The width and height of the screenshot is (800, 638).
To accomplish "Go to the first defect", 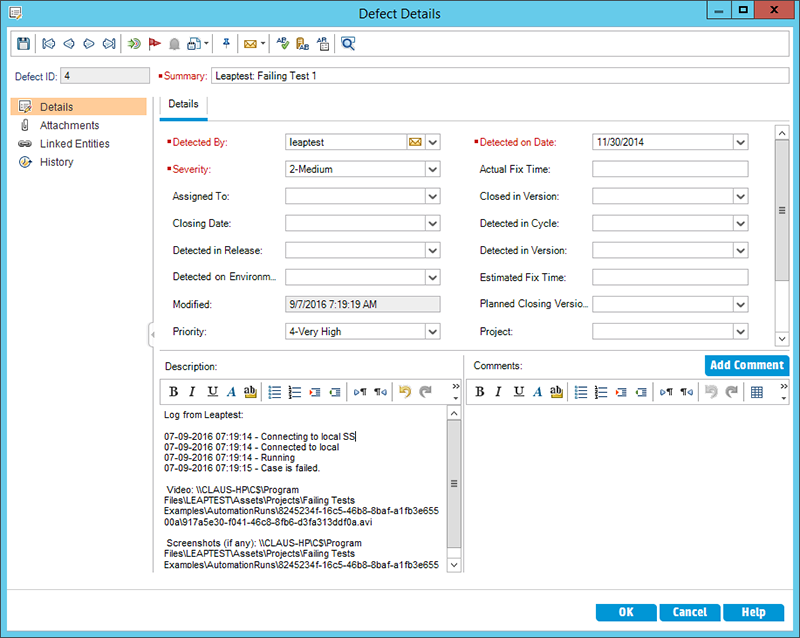I will coord(48,44).
